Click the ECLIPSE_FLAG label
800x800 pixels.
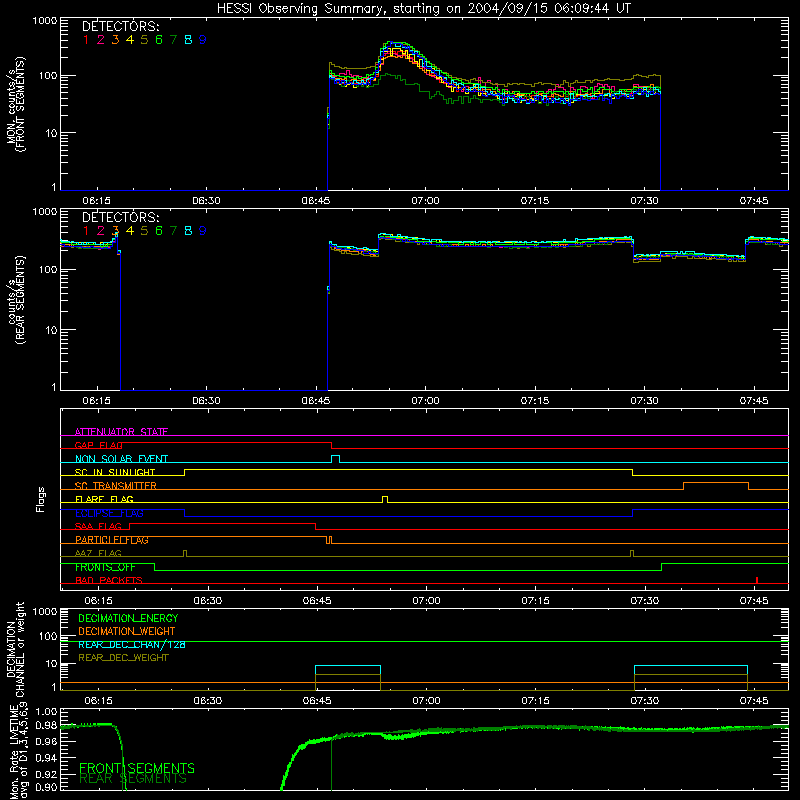pos(109,513)
